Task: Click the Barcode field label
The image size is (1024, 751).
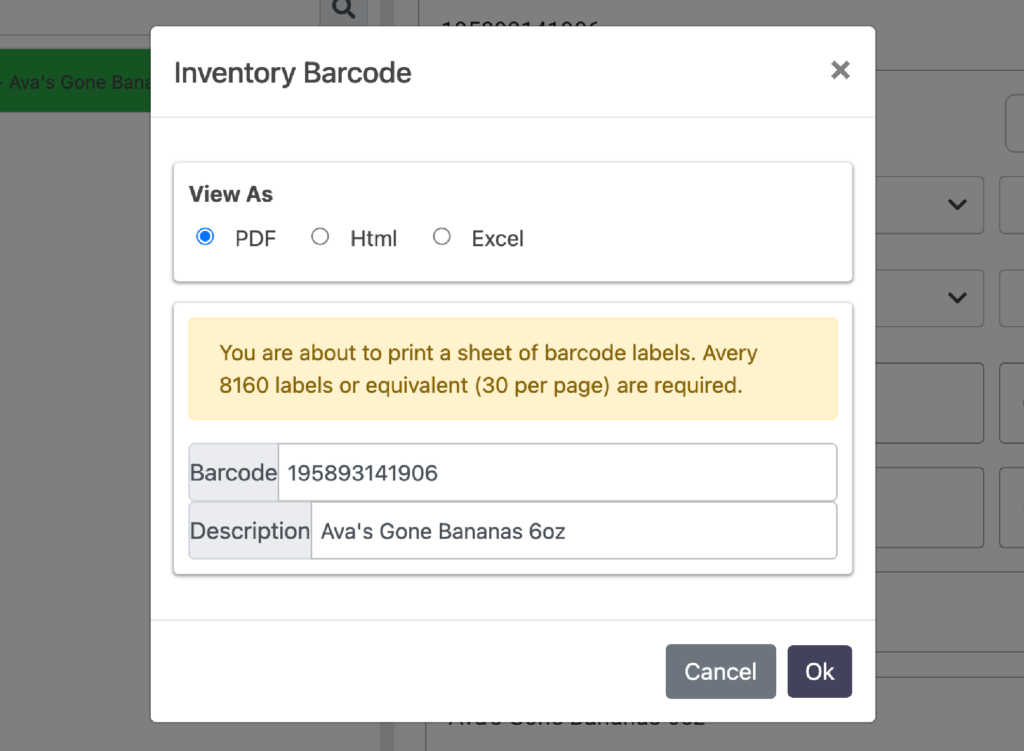Action: [x=233, y=472]
